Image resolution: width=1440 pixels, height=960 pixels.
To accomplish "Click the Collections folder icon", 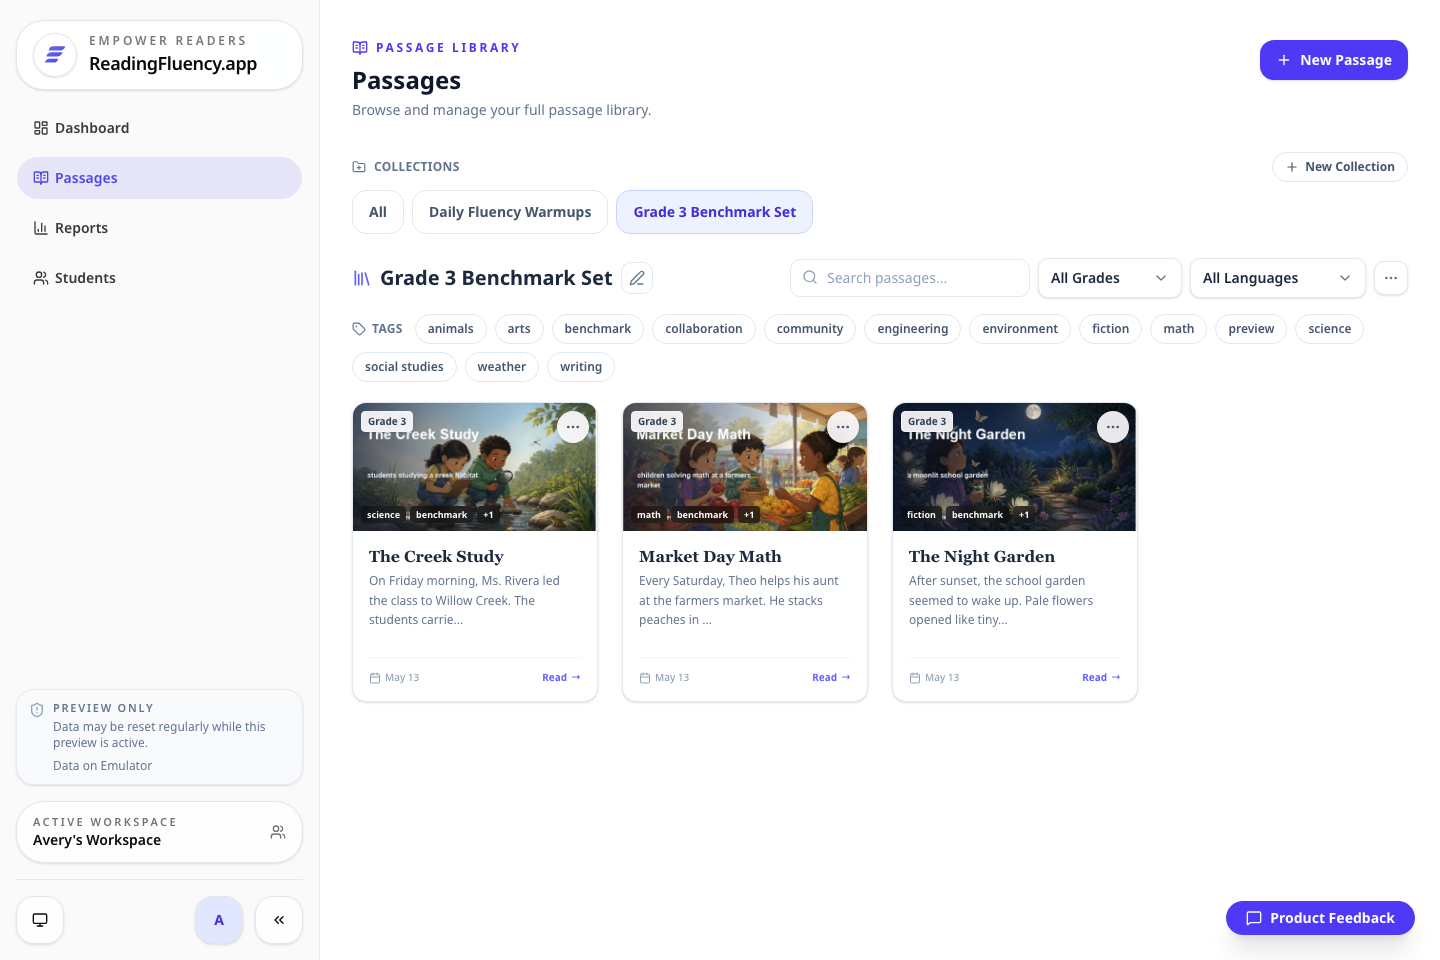I will [x=359, y=167].
